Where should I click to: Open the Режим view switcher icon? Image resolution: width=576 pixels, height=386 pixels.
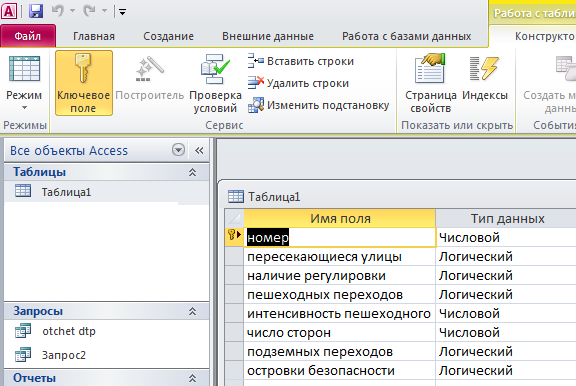(x=24, y=69)
